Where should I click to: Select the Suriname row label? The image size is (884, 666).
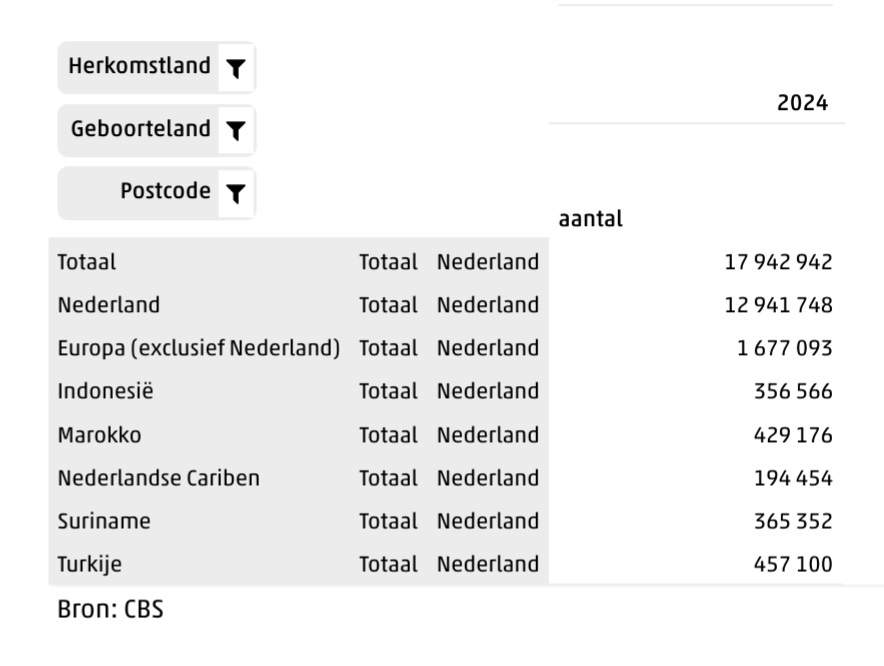click(104, 521)
